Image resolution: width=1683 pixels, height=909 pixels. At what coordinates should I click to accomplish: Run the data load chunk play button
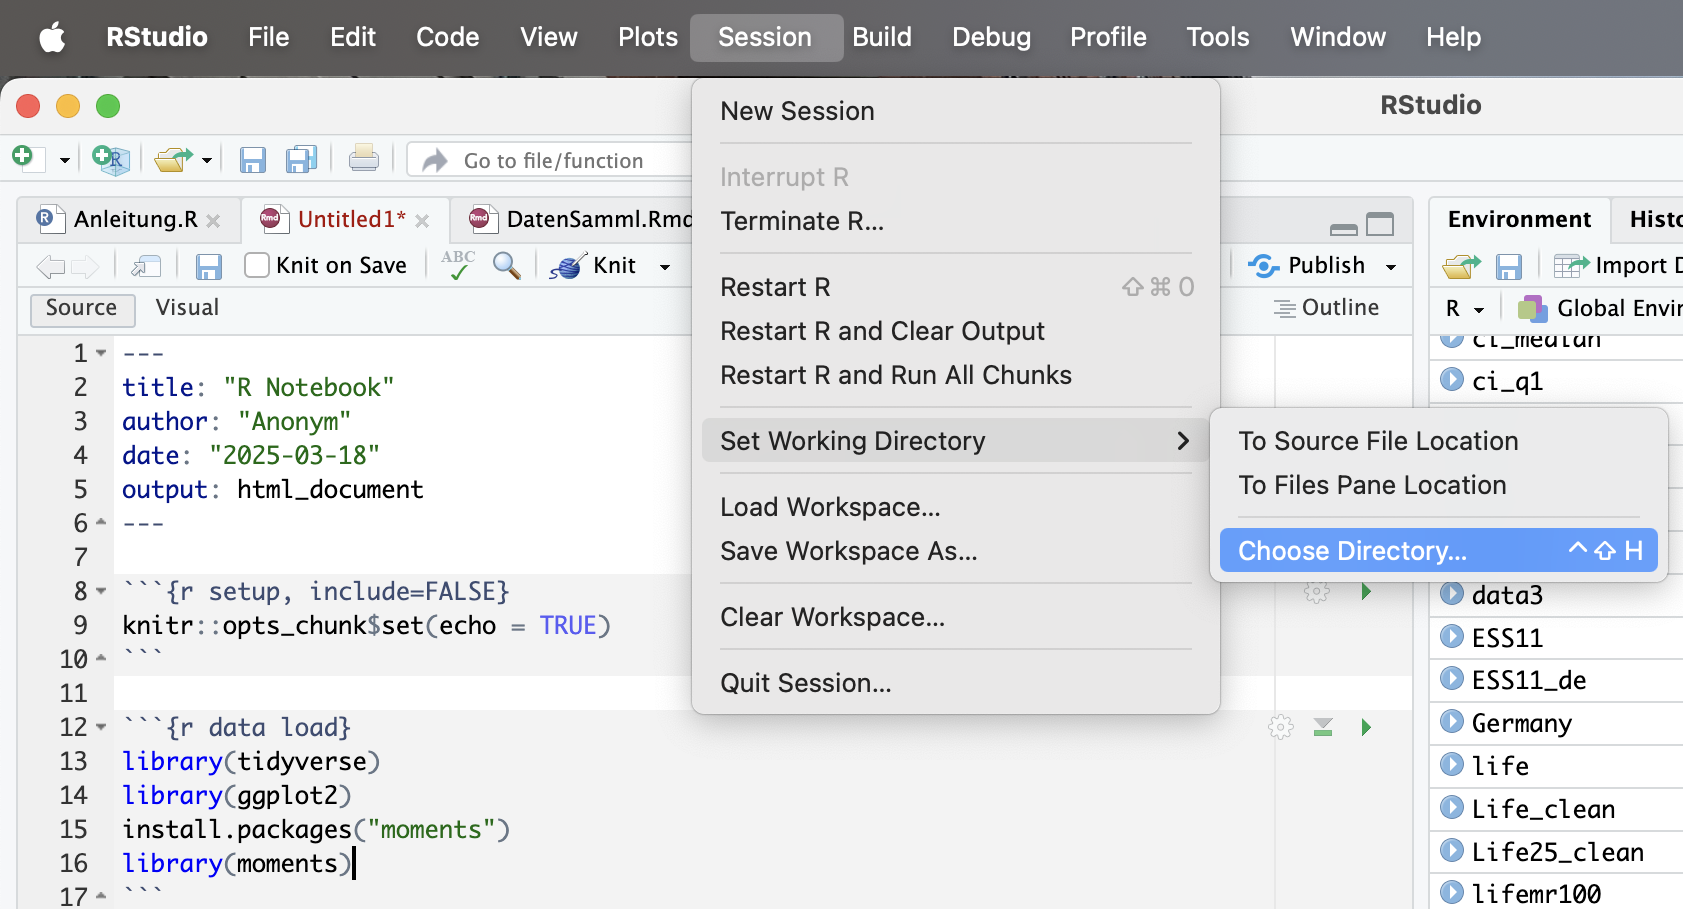(x=1366, y=727)
